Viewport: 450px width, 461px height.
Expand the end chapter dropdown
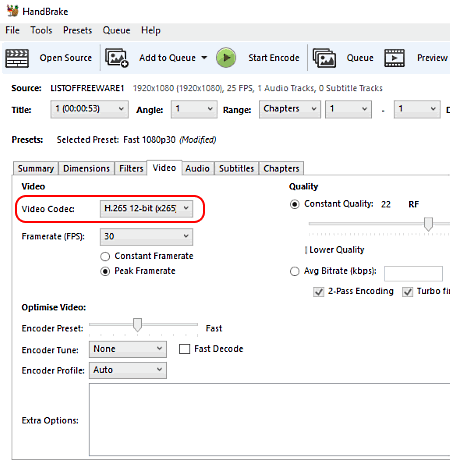417,109
